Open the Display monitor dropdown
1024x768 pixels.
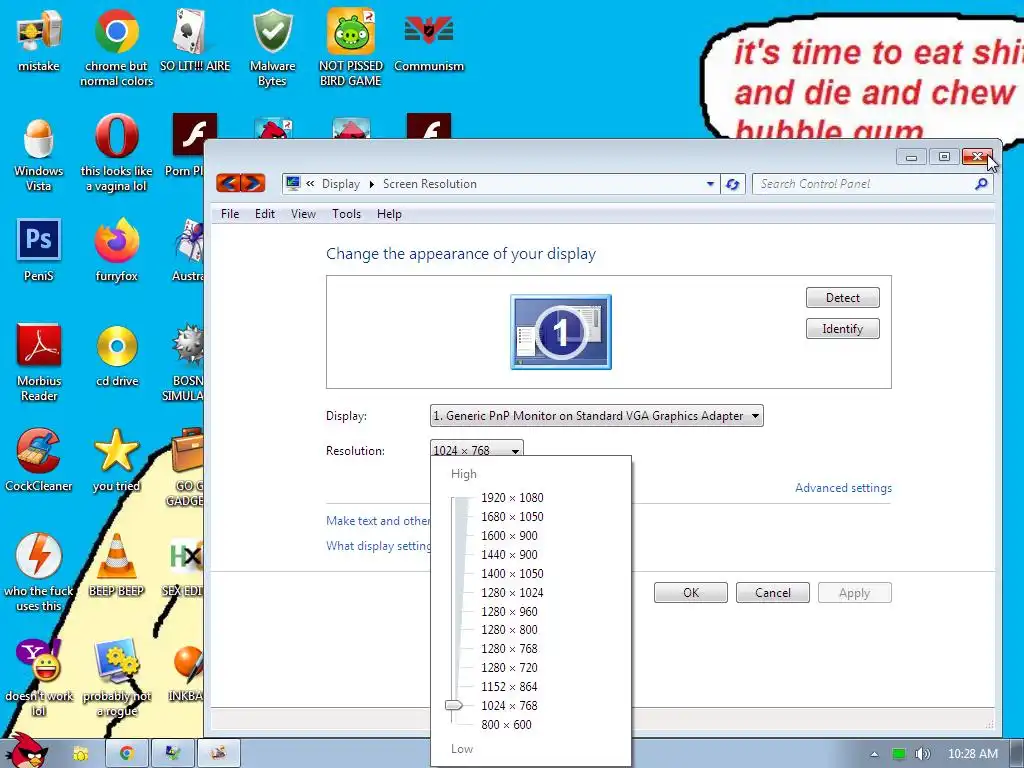tap(596, 416)
